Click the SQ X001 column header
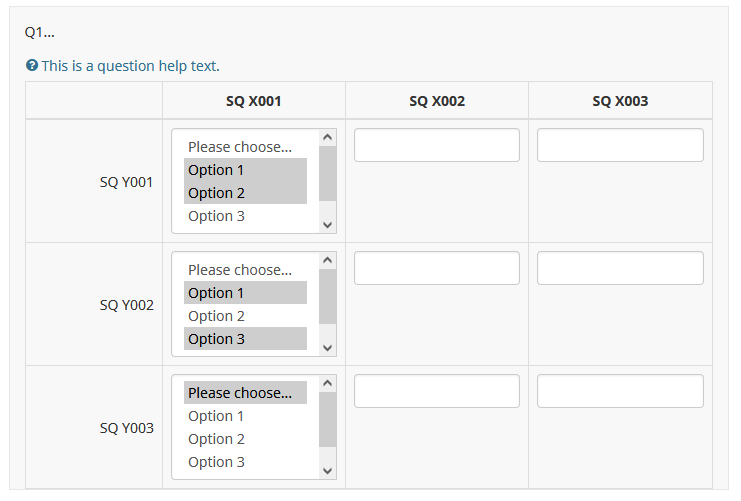The height and width of the screenshot is (501, 741). (254, 101)
